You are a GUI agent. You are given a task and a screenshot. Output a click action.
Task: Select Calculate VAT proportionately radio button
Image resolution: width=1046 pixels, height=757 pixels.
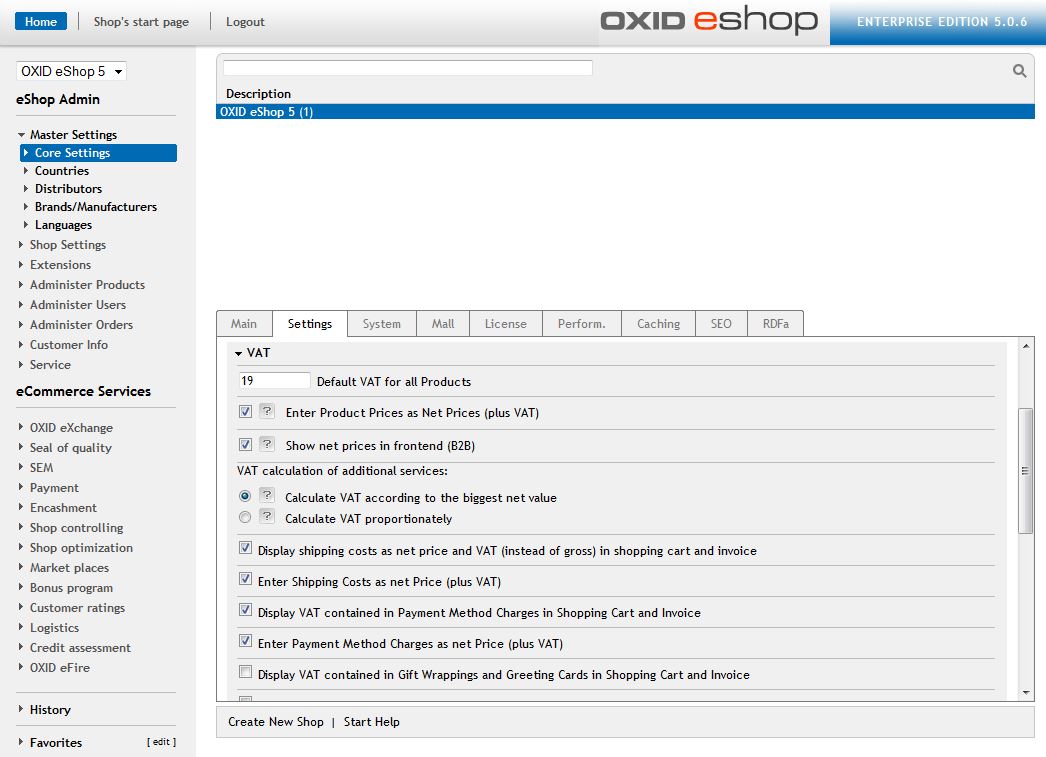point(245,518)
